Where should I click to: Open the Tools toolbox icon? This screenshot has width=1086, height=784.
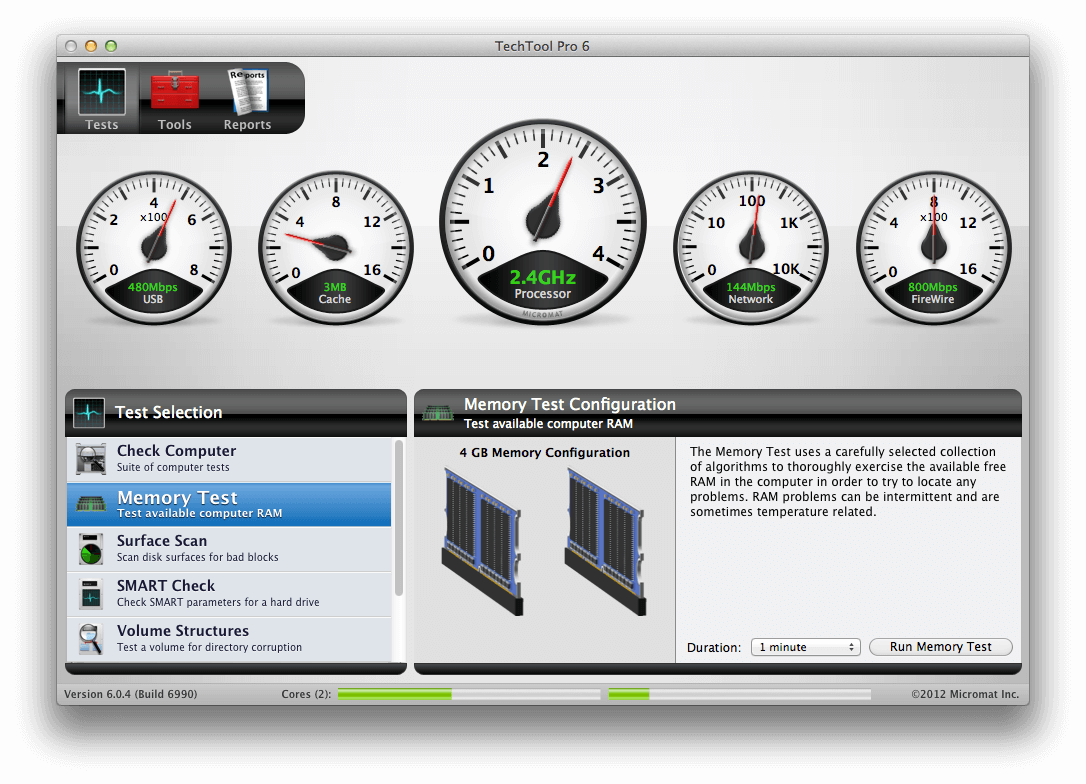coord(175,91)
